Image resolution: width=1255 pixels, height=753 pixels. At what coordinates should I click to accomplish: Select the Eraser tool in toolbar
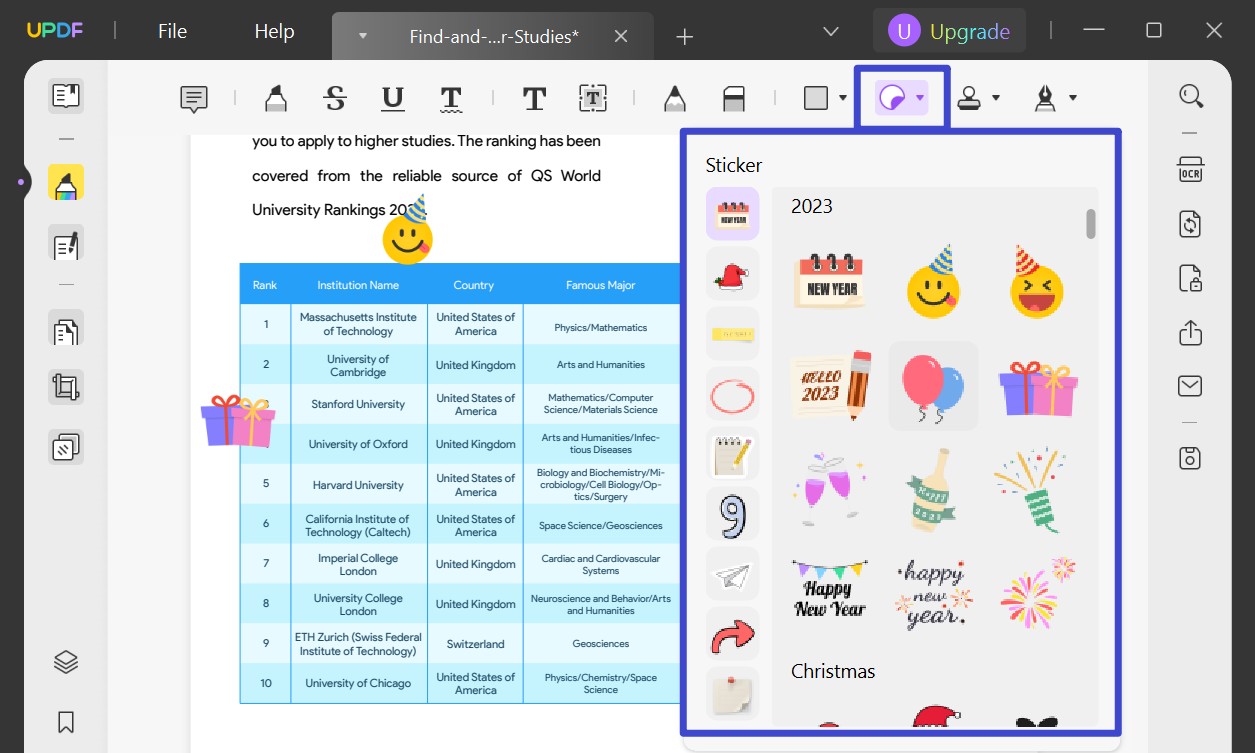tap(734, 97)
